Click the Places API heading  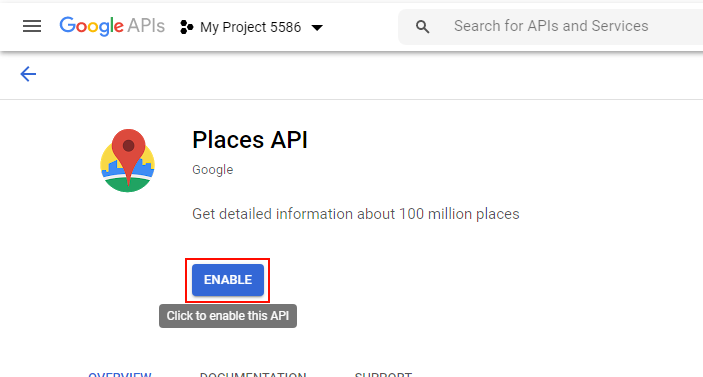(250, 140)
